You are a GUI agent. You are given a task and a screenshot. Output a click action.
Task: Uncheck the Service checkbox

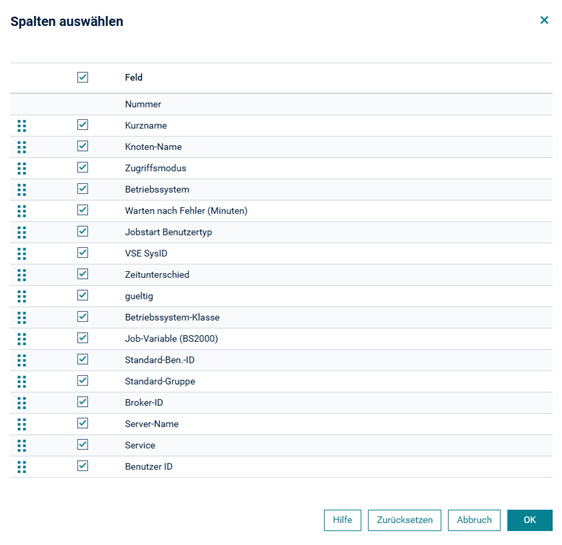[x=82, y=444]
